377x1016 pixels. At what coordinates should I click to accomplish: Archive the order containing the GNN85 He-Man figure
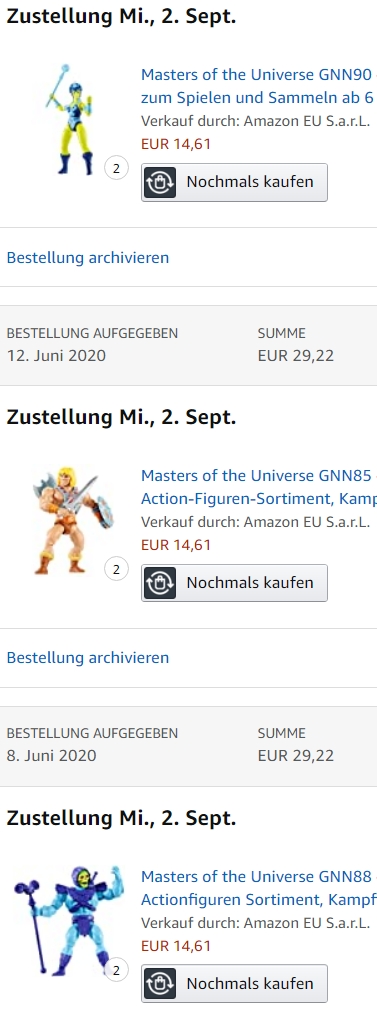[x=87, y=658]
